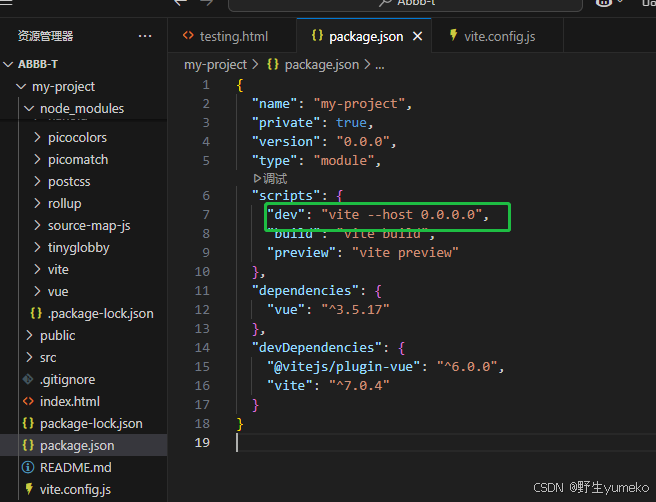Image resolution: width=656 pixels, height=502 pixels.
Task: Click the .package-lock.json braces icon in tree
Action: [x=36, y=313]
